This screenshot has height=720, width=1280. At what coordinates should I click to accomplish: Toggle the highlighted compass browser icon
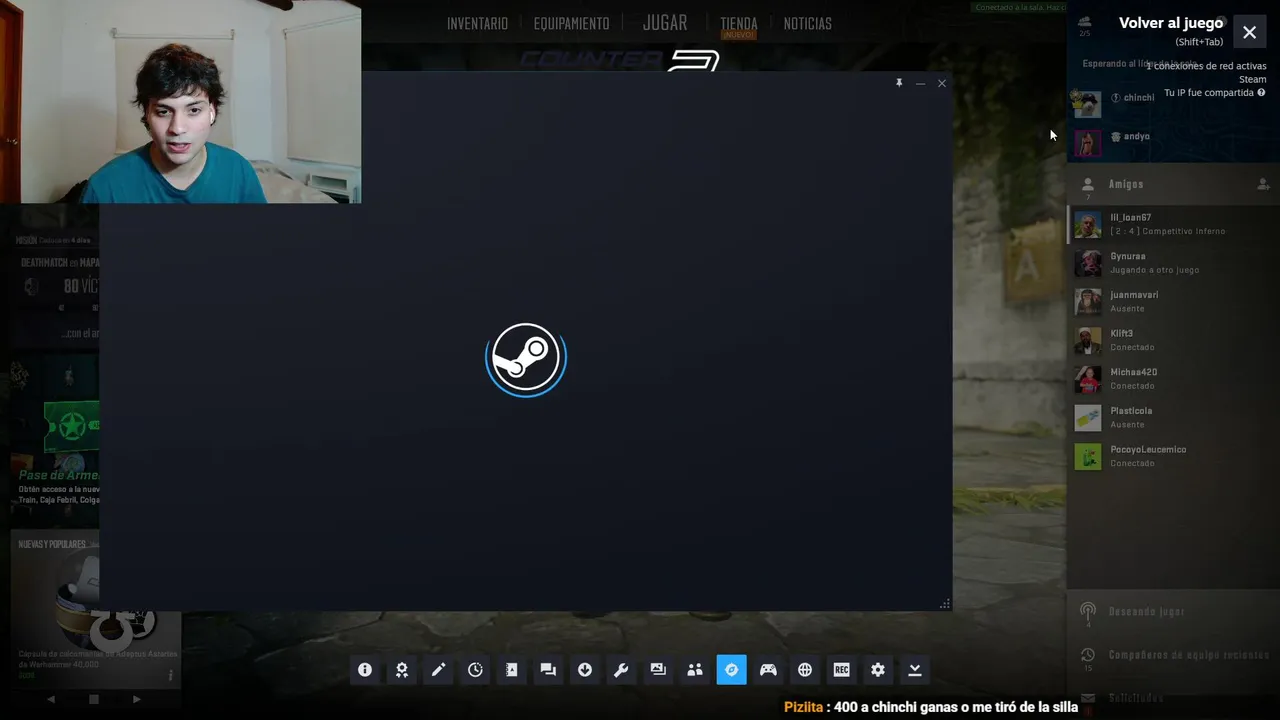(732, 670)
